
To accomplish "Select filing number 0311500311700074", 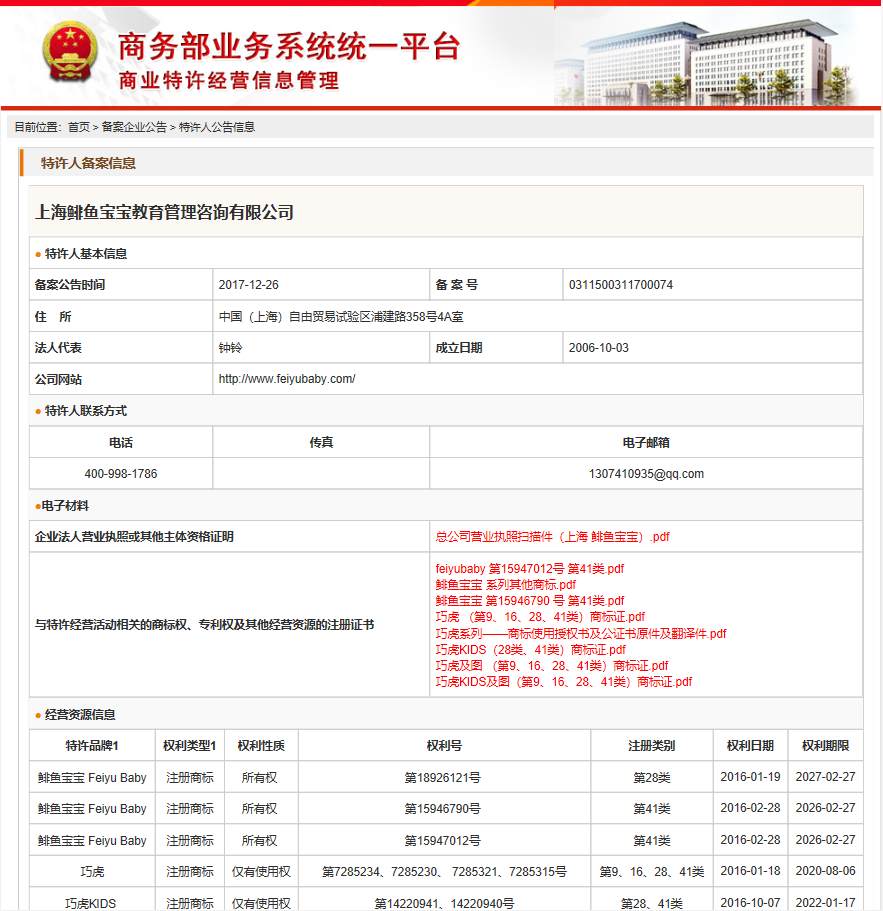I will coord(621,285).
